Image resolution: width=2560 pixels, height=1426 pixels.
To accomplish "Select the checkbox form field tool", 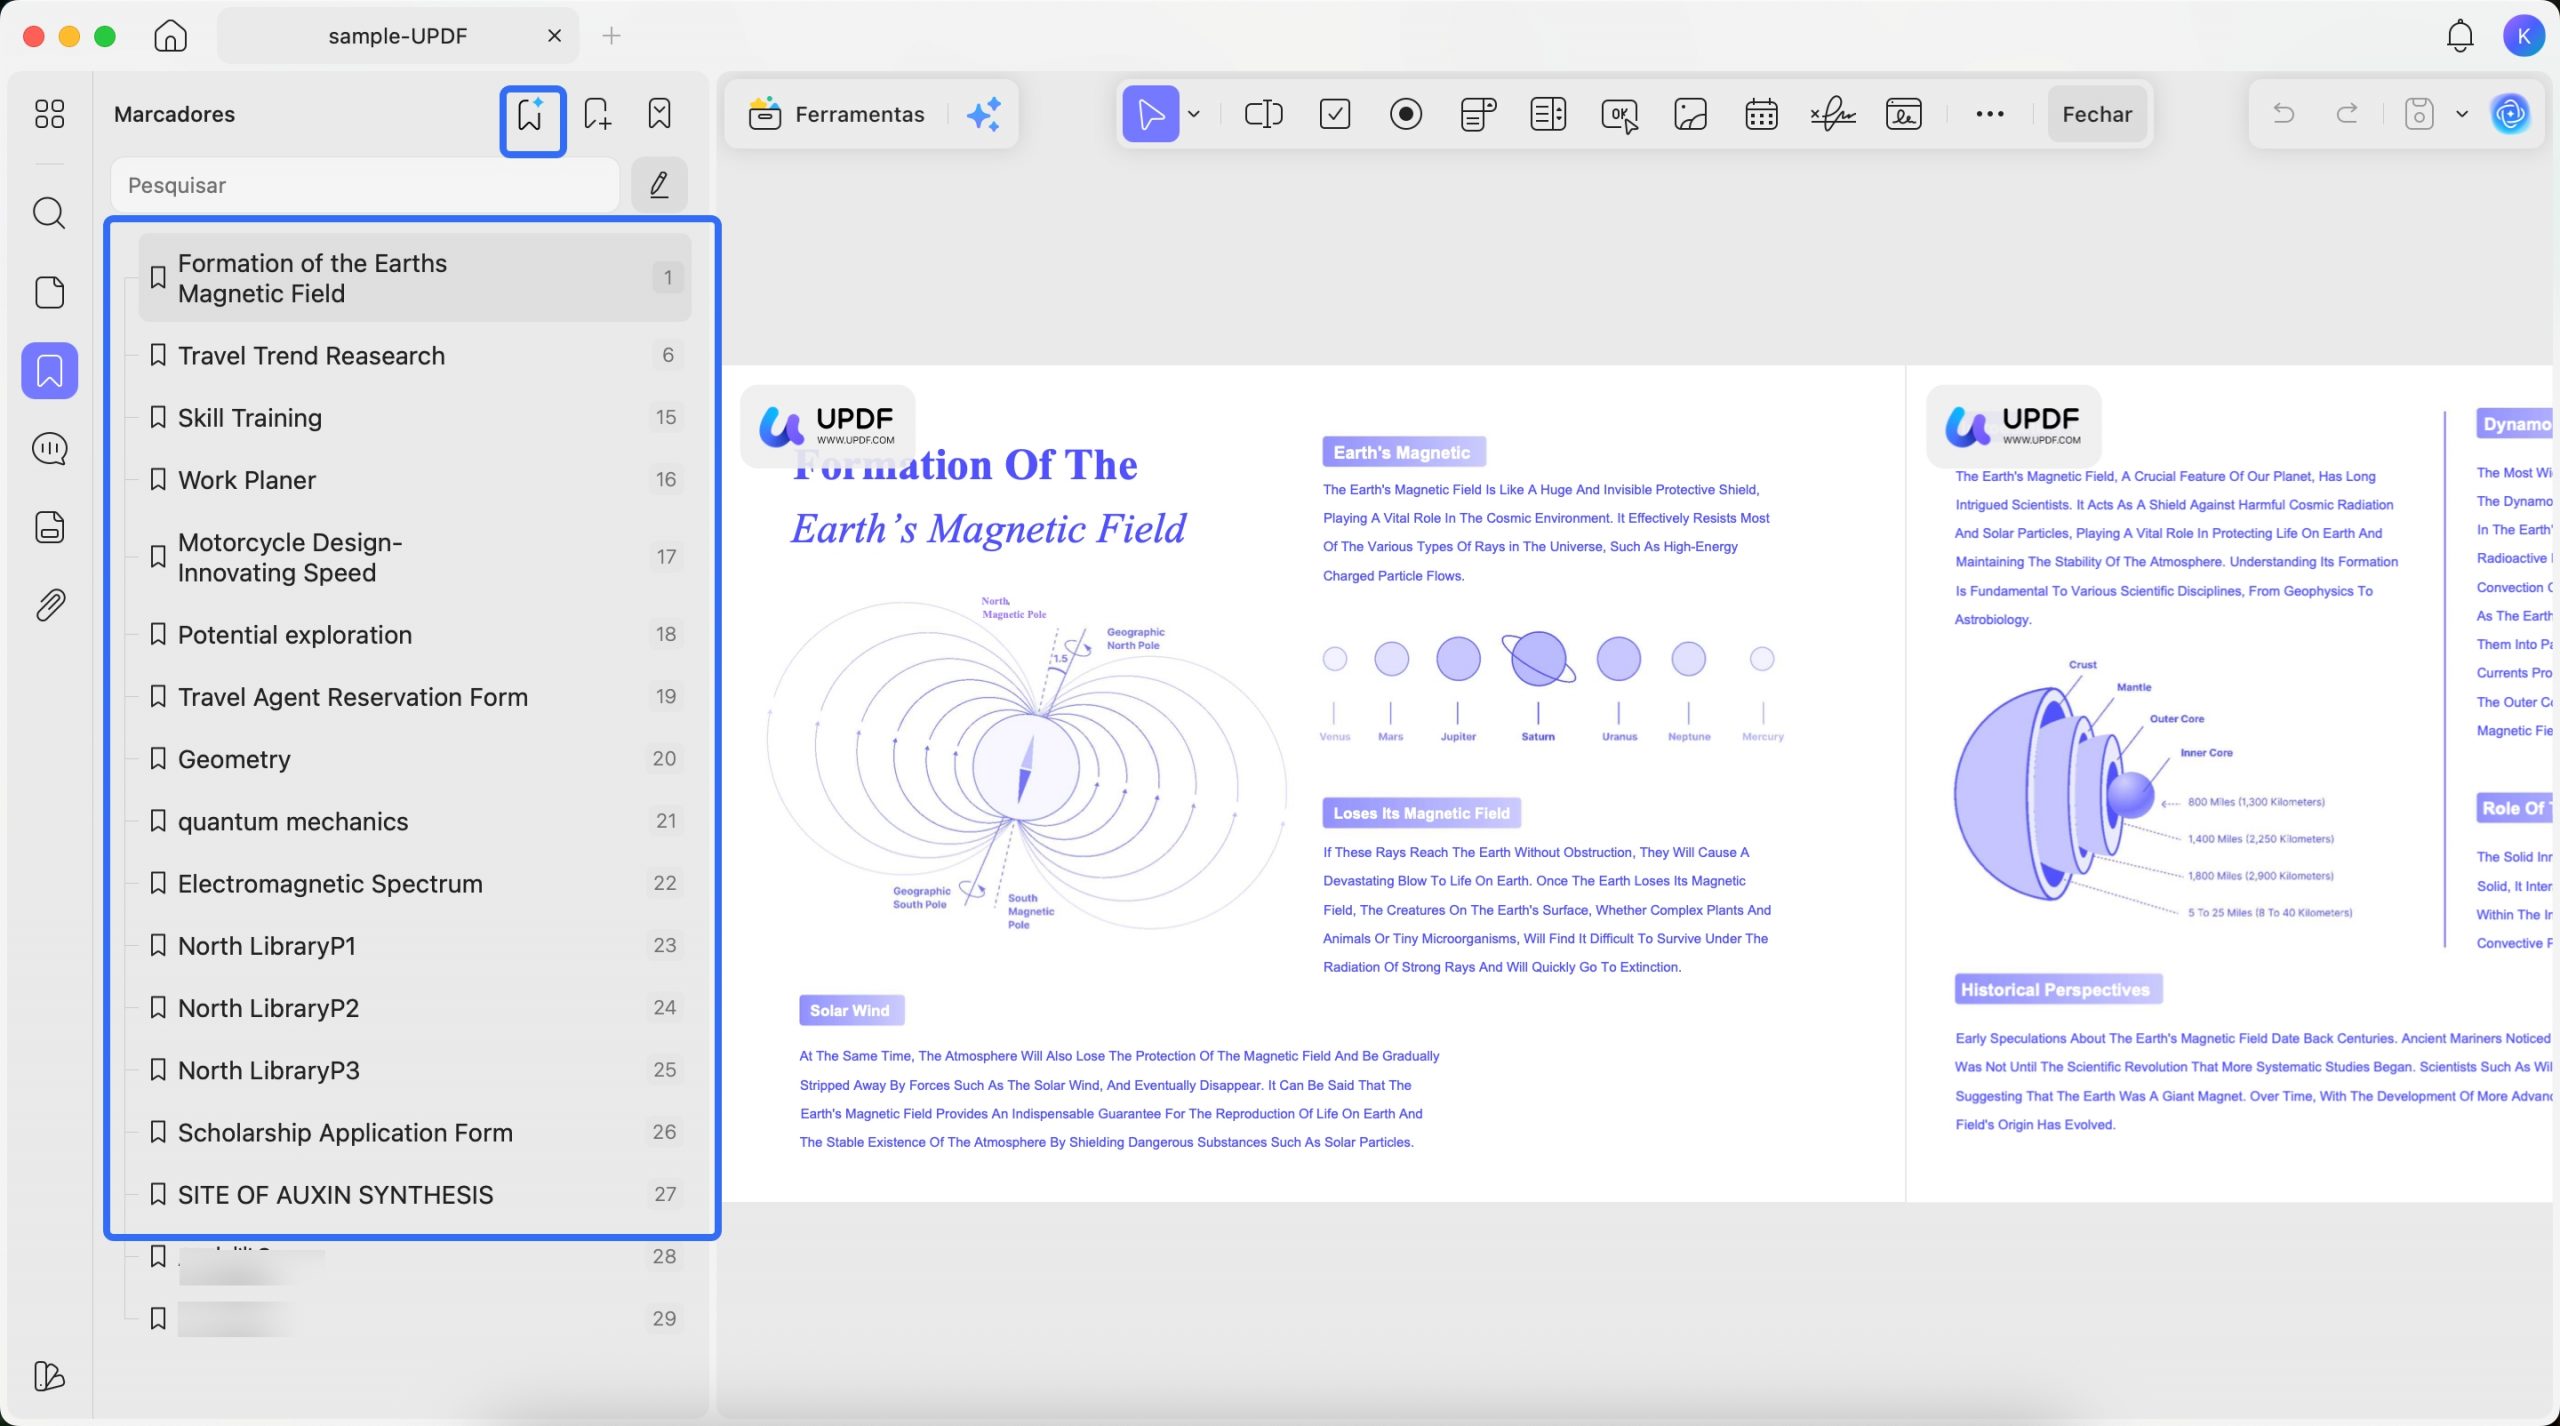I will click(x=1335, y=114).
